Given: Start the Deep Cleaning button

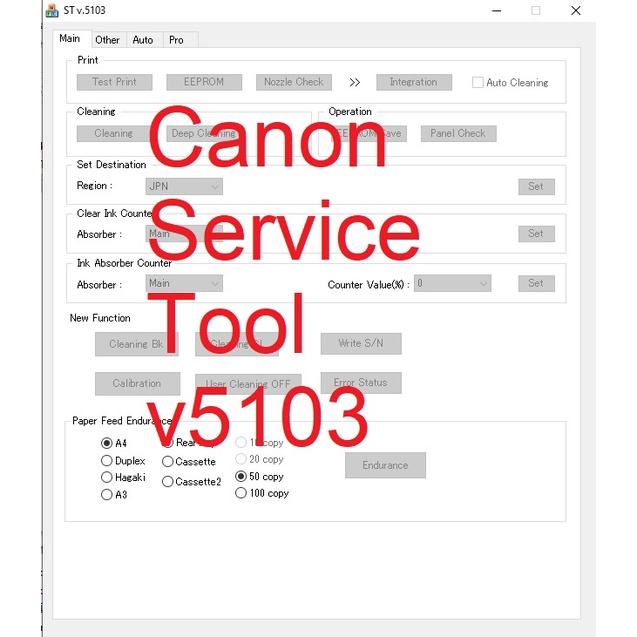Looking at the screenshot, I should click(x=204, y=134).
